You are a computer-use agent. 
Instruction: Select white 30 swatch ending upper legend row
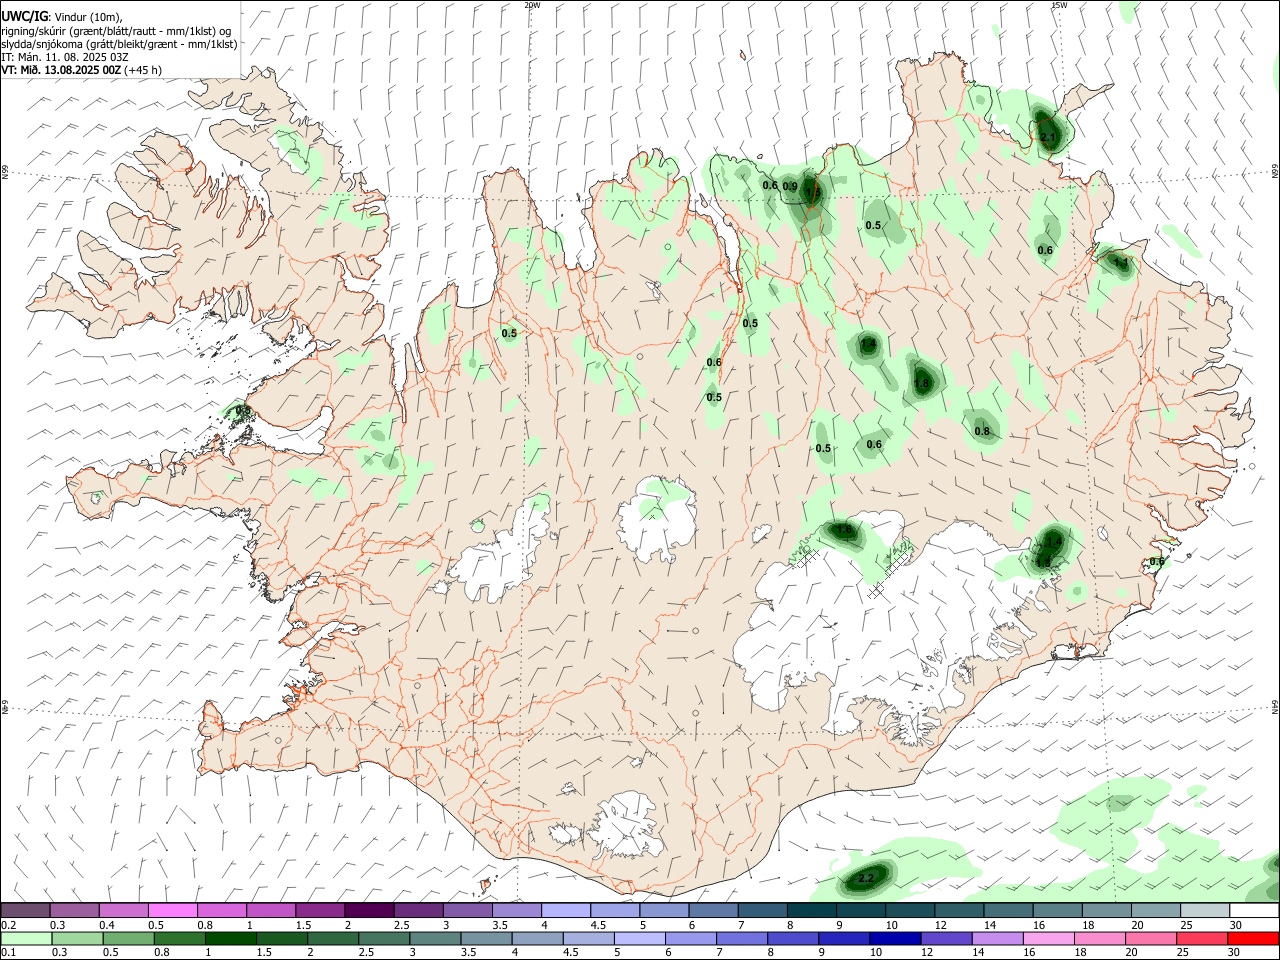pyautogui.click(x=1254, y=911)
